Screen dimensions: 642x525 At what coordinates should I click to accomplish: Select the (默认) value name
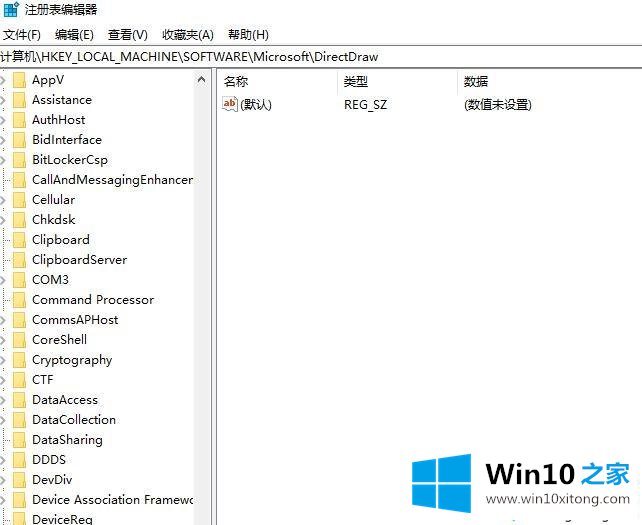click(256, 105)
